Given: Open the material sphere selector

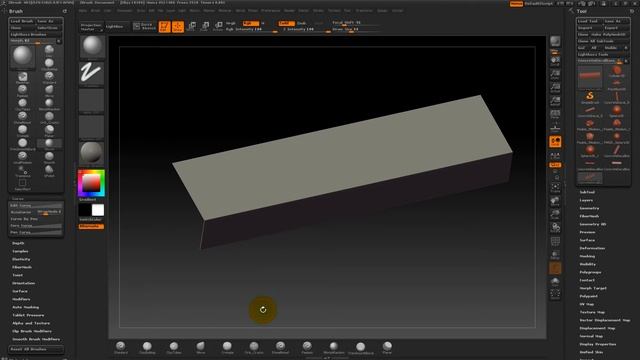Looking at the screenshot, I should 91,153.
